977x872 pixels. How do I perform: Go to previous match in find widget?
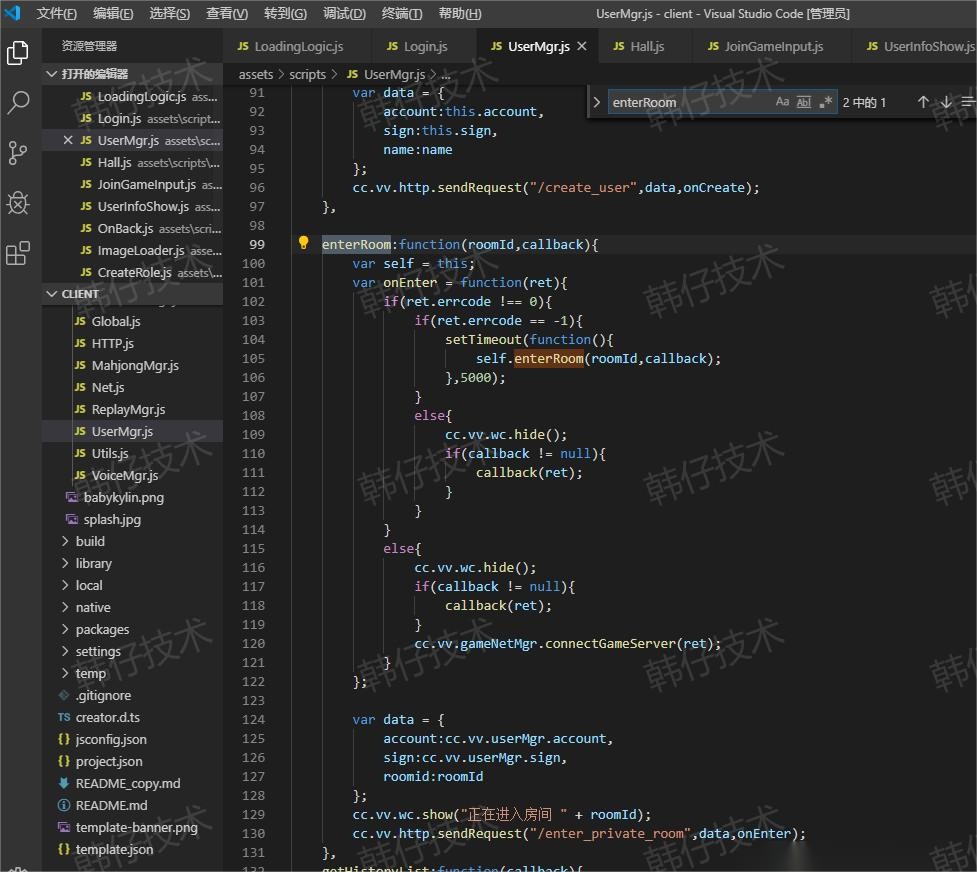(x=923, y=102)
